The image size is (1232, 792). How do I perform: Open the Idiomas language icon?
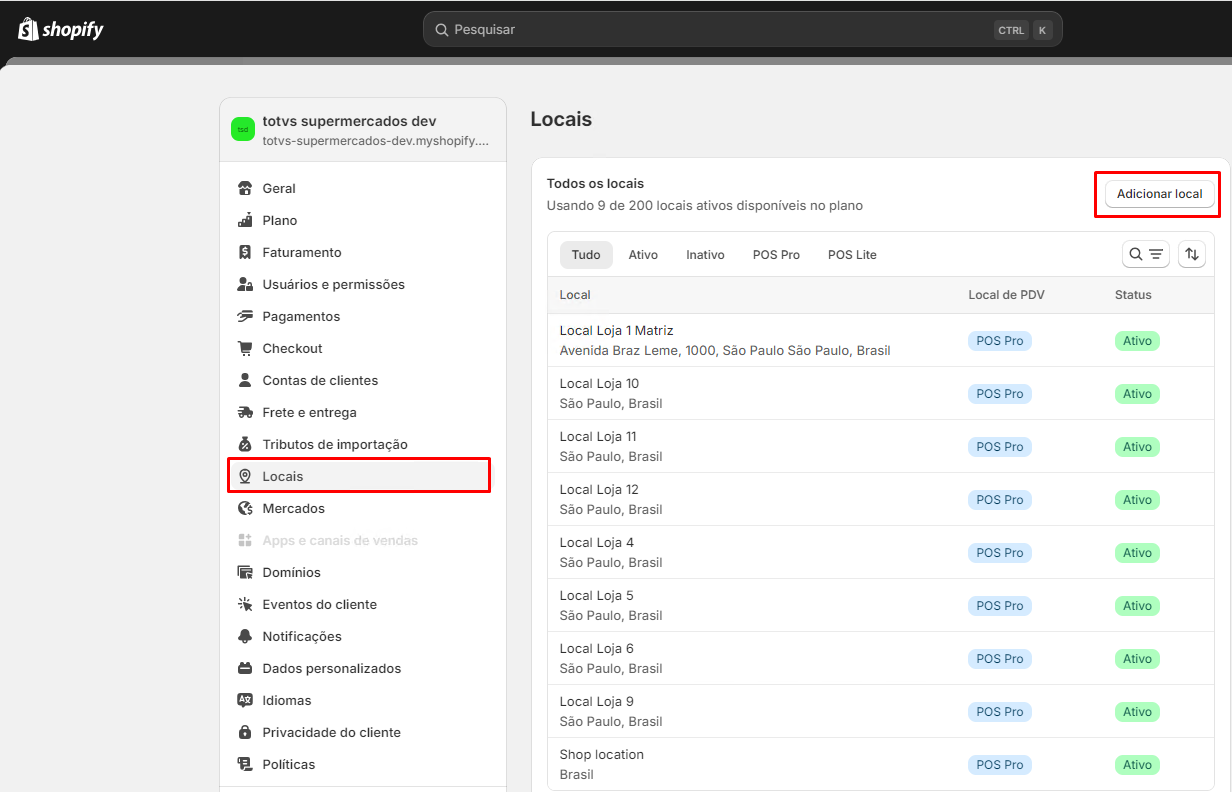pyautogui.click(x=245, y=700)
